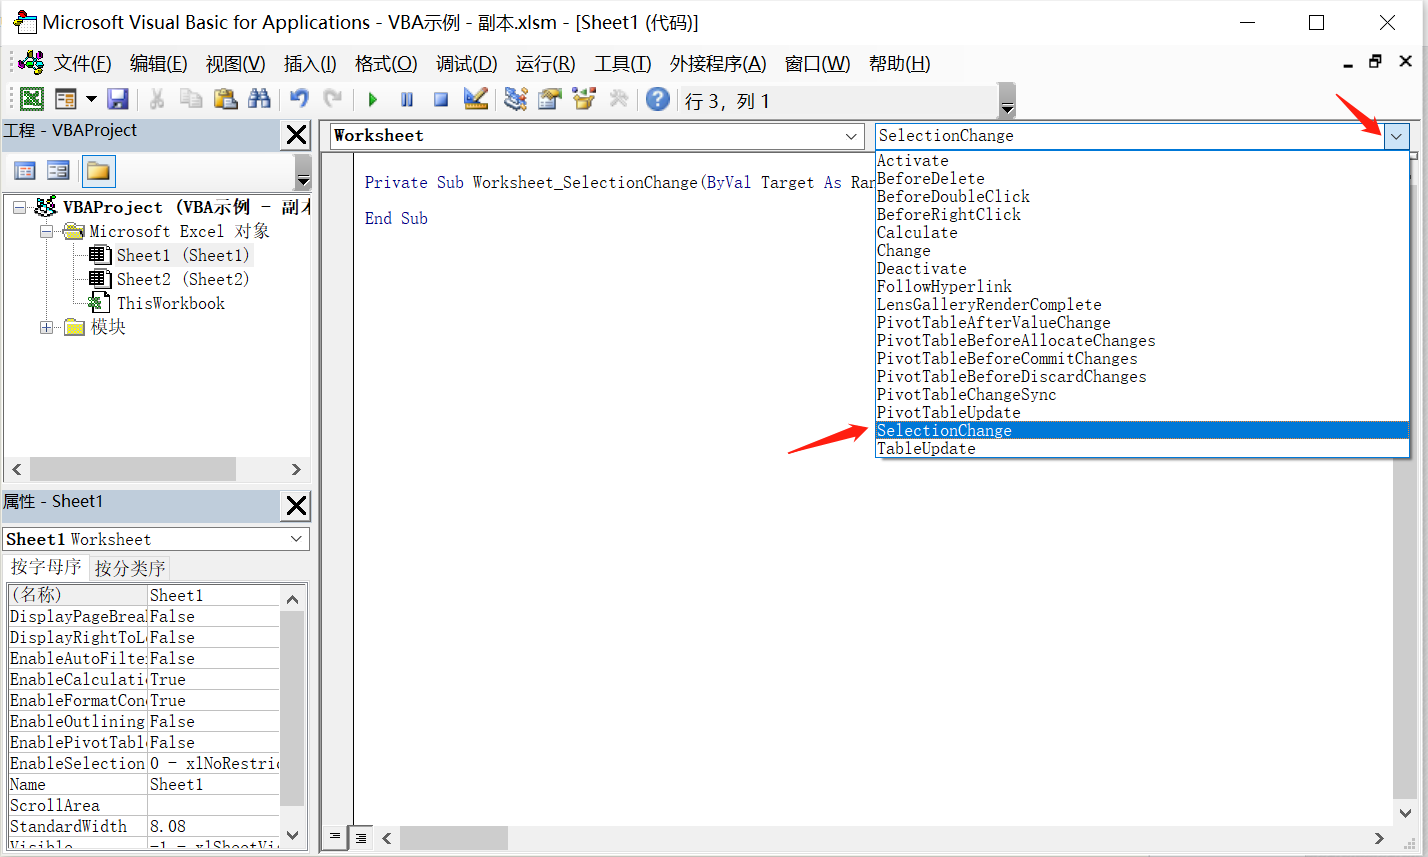The image size is (1428, 857).
Task: Click the procedure dropdown arrow button
Action: (x=1397, y=136)
